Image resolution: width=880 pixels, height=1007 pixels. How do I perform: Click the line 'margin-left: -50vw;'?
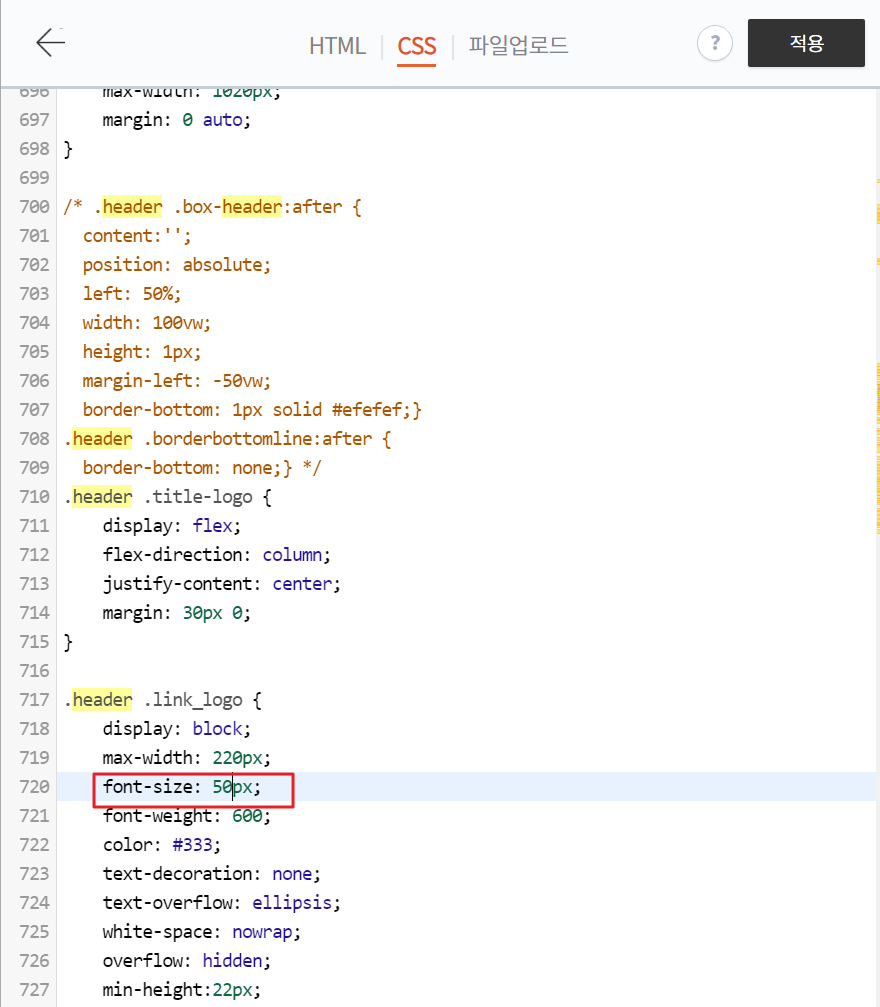tap(177, 381)
